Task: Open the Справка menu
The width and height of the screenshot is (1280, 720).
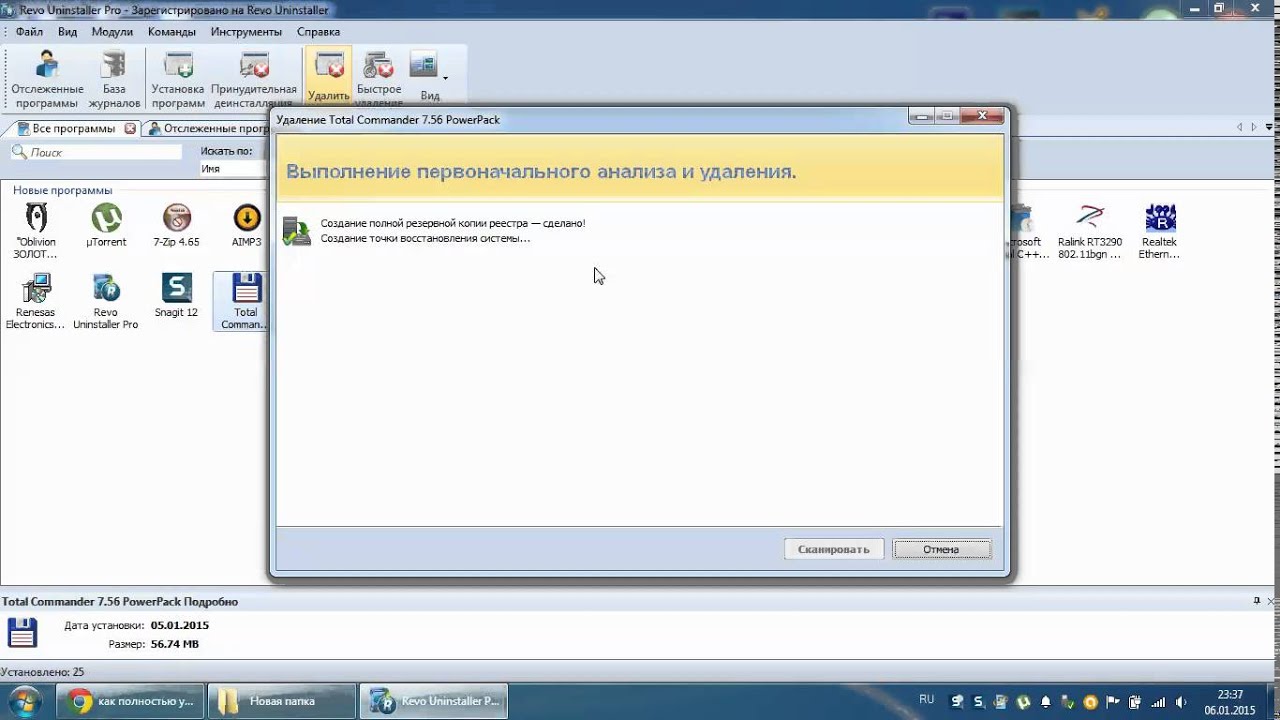Action: 318,31
